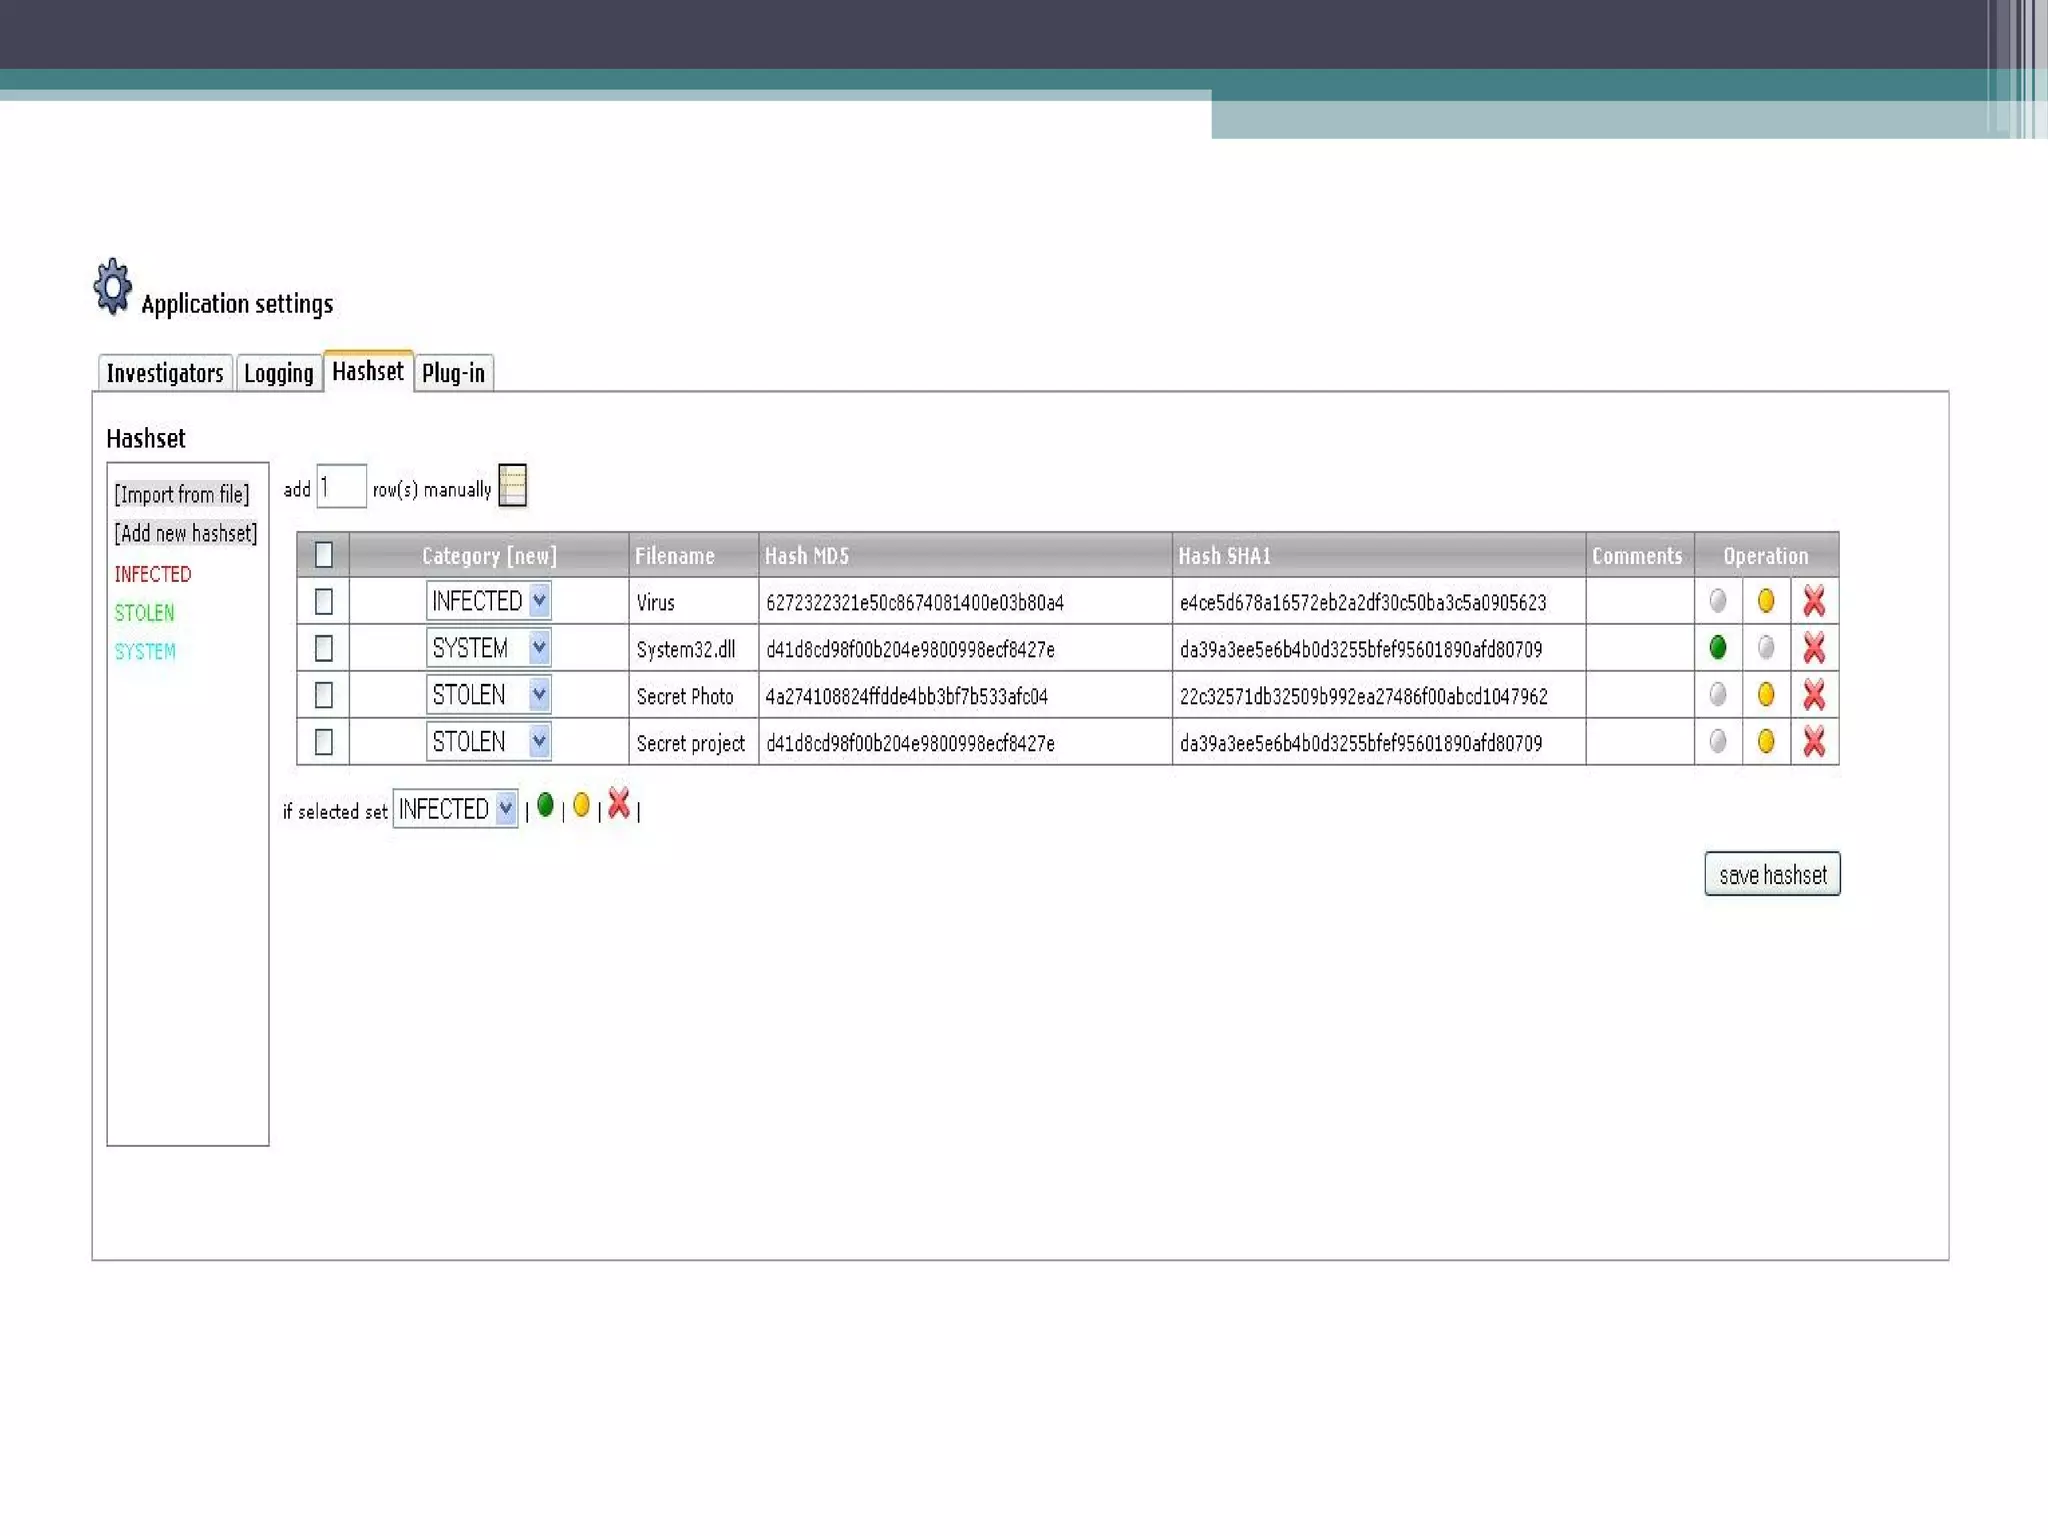This screenshot has width=2048, height=1536.
Task: Click the add rows notepad icon
Action: (512, 486)
